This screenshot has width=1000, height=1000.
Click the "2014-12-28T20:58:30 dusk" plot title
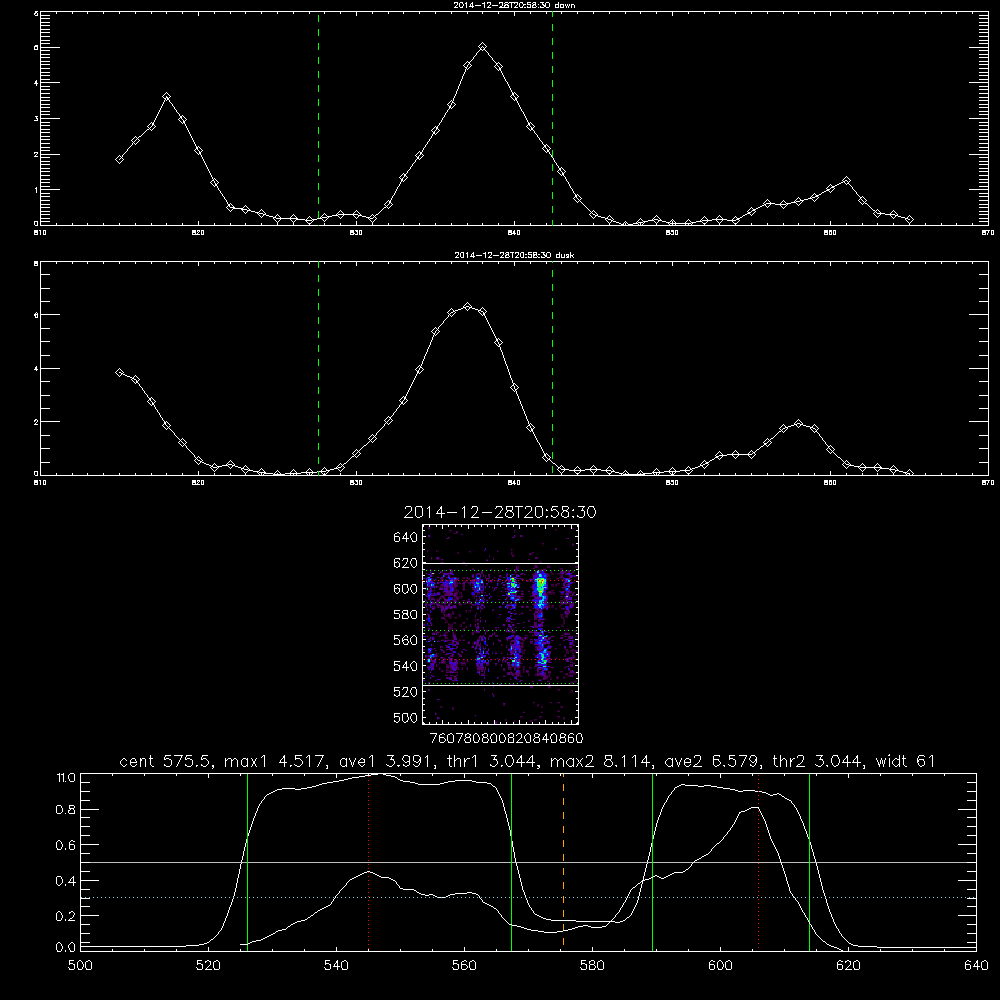[514, 255]
